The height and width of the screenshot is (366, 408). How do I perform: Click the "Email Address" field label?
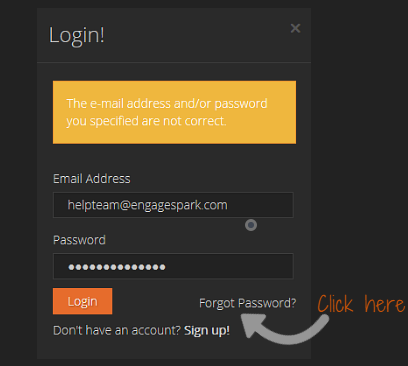point(92,179)
